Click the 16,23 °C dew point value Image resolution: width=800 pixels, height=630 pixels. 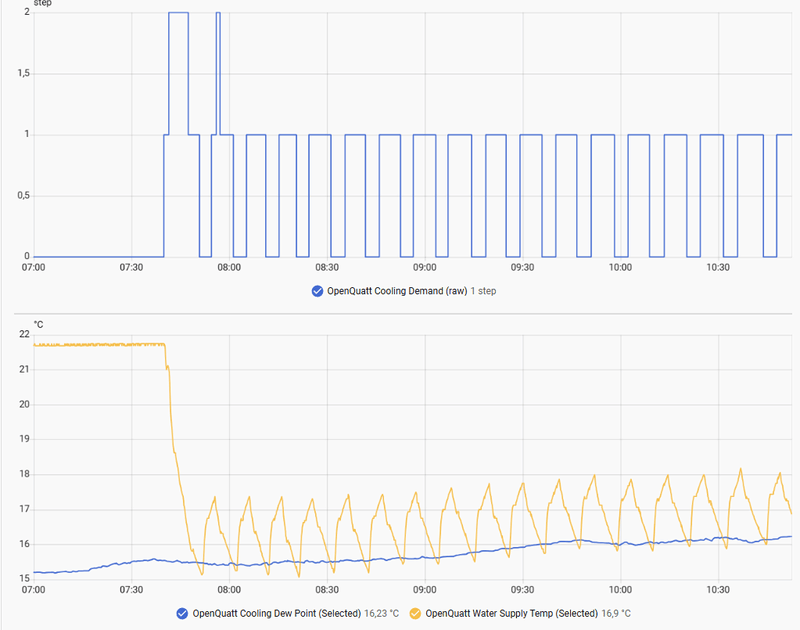tap(382, 614)
